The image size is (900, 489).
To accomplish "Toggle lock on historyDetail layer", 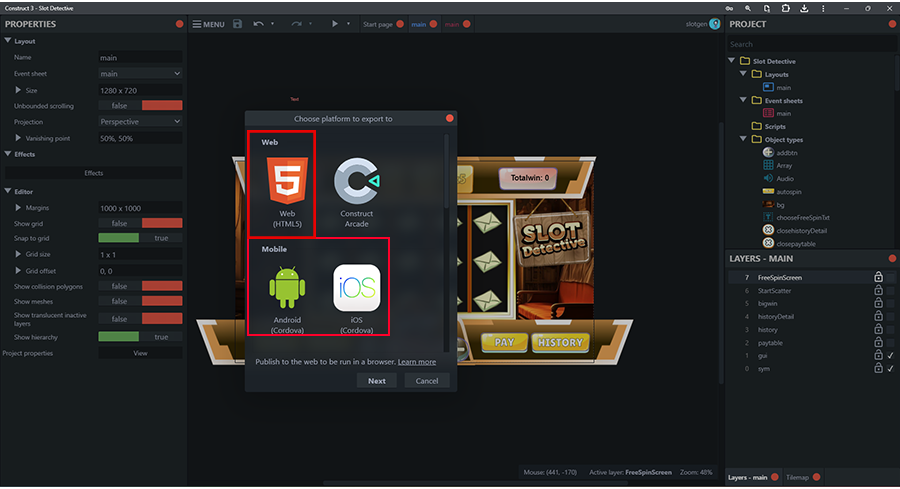I will [x=878, y=316].
